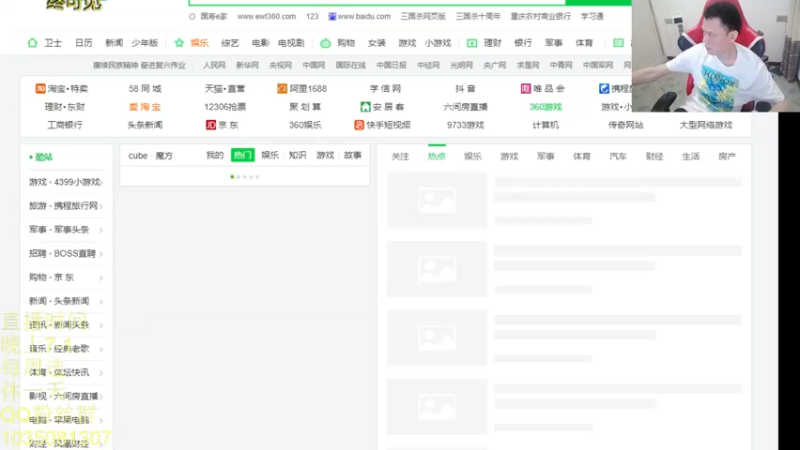Click the blue Ctrip icon beside 携程
This screenshot has height=450, width=800.
point(604,89)
